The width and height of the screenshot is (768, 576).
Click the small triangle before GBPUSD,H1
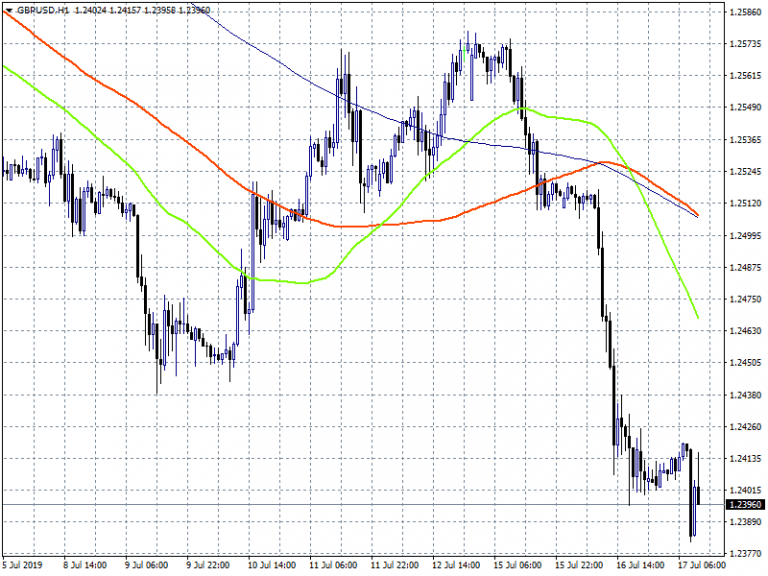pyautogui.click(x=9, y=10)
